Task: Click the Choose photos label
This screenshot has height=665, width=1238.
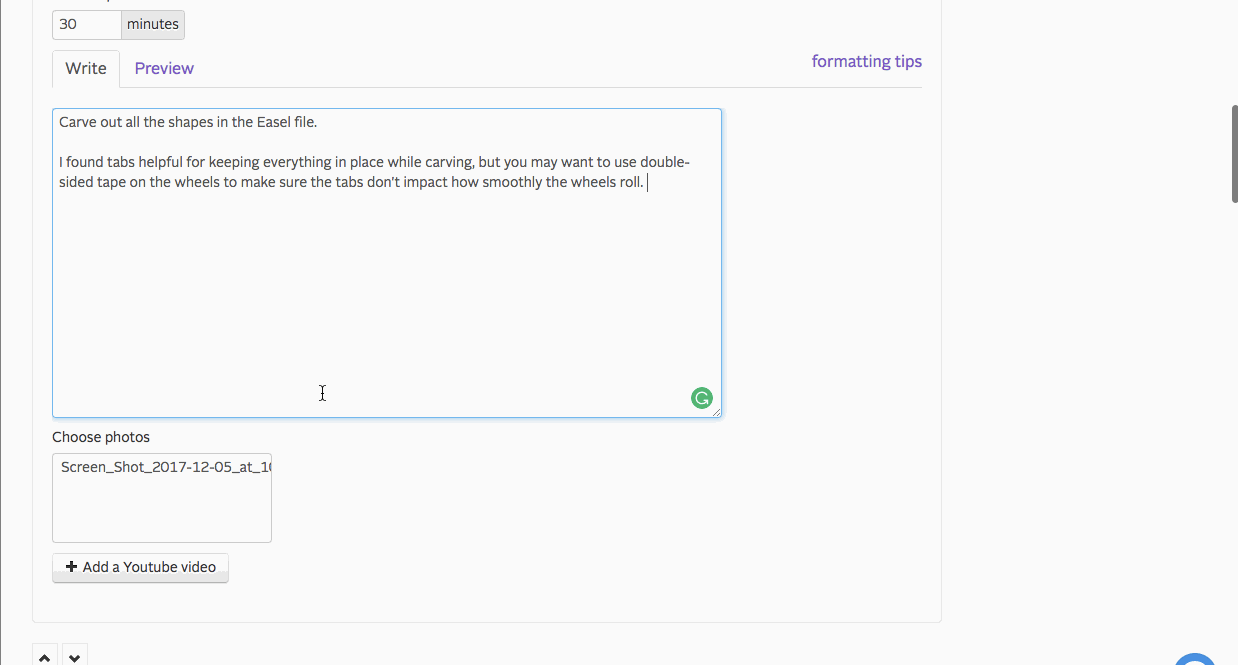Action: point(101,437)
